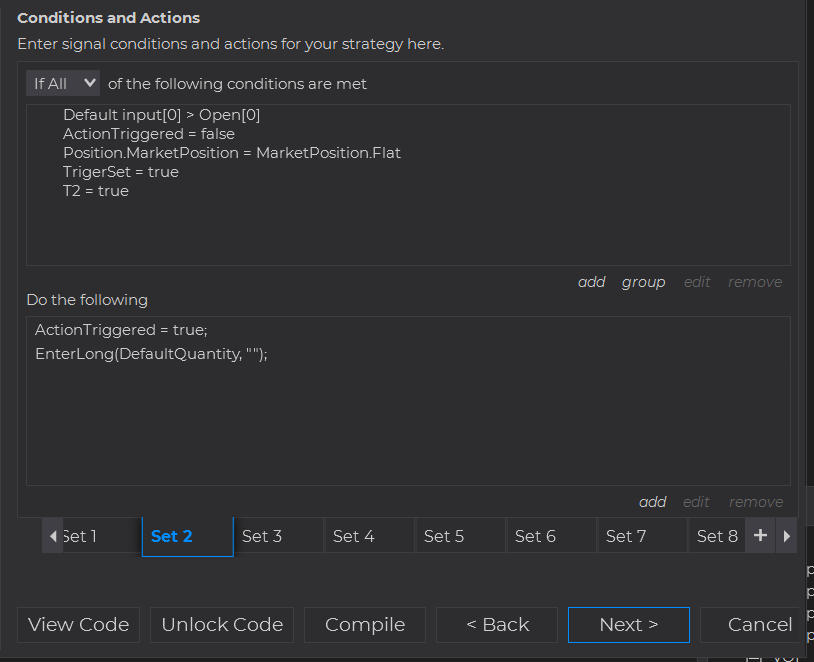Image resolution: width=814 pixels, height=662 pixels.
Task: Click the plus icon to add set
Action: (760, 536)
